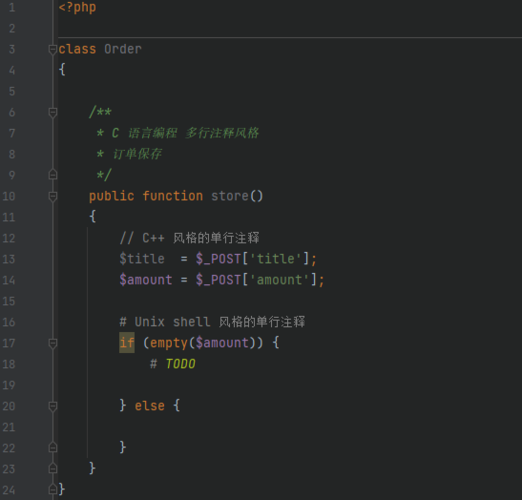Click $_POST on line 13
Image resolution: width=522 pixels, height=500 pixels.
click(x=218, y=259)
